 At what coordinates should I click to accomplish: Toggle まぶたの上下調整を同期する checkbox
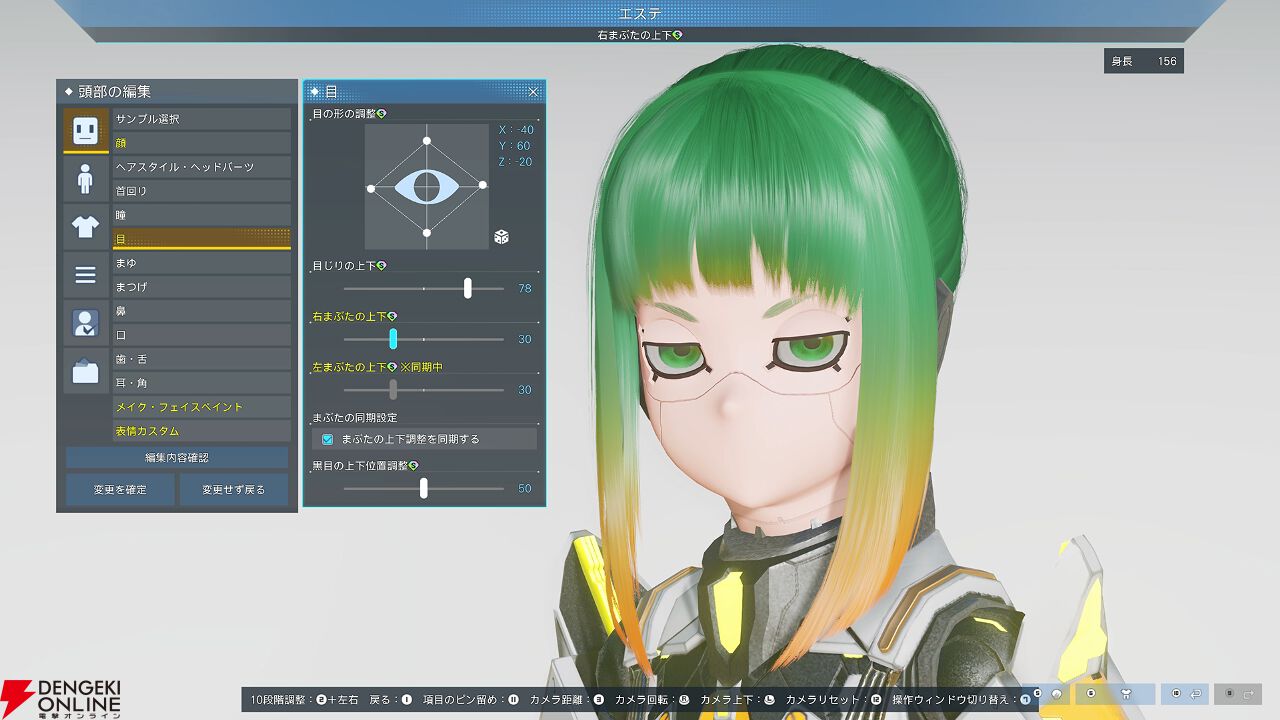click(x=327, y=439)
